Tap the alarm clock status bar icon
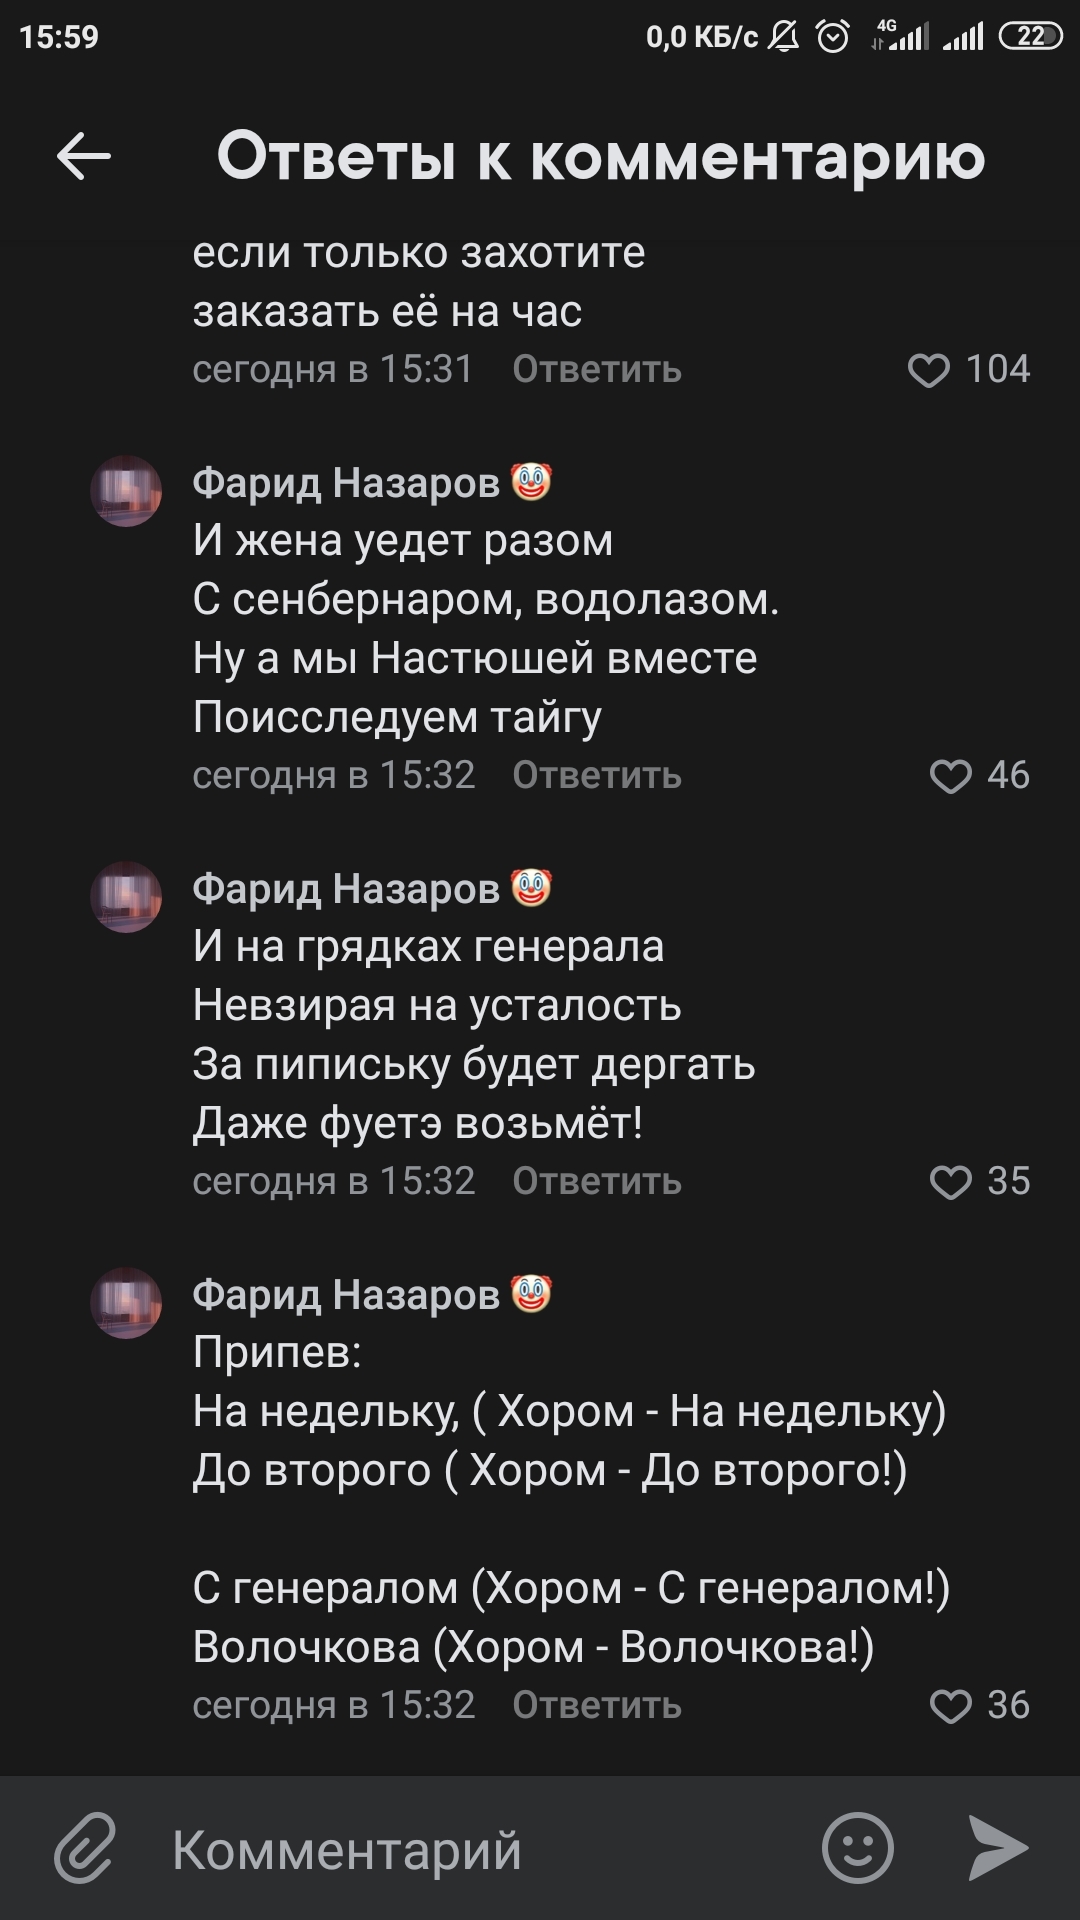Viewport: 1080px width, 1920px height. tap(833, 37)
